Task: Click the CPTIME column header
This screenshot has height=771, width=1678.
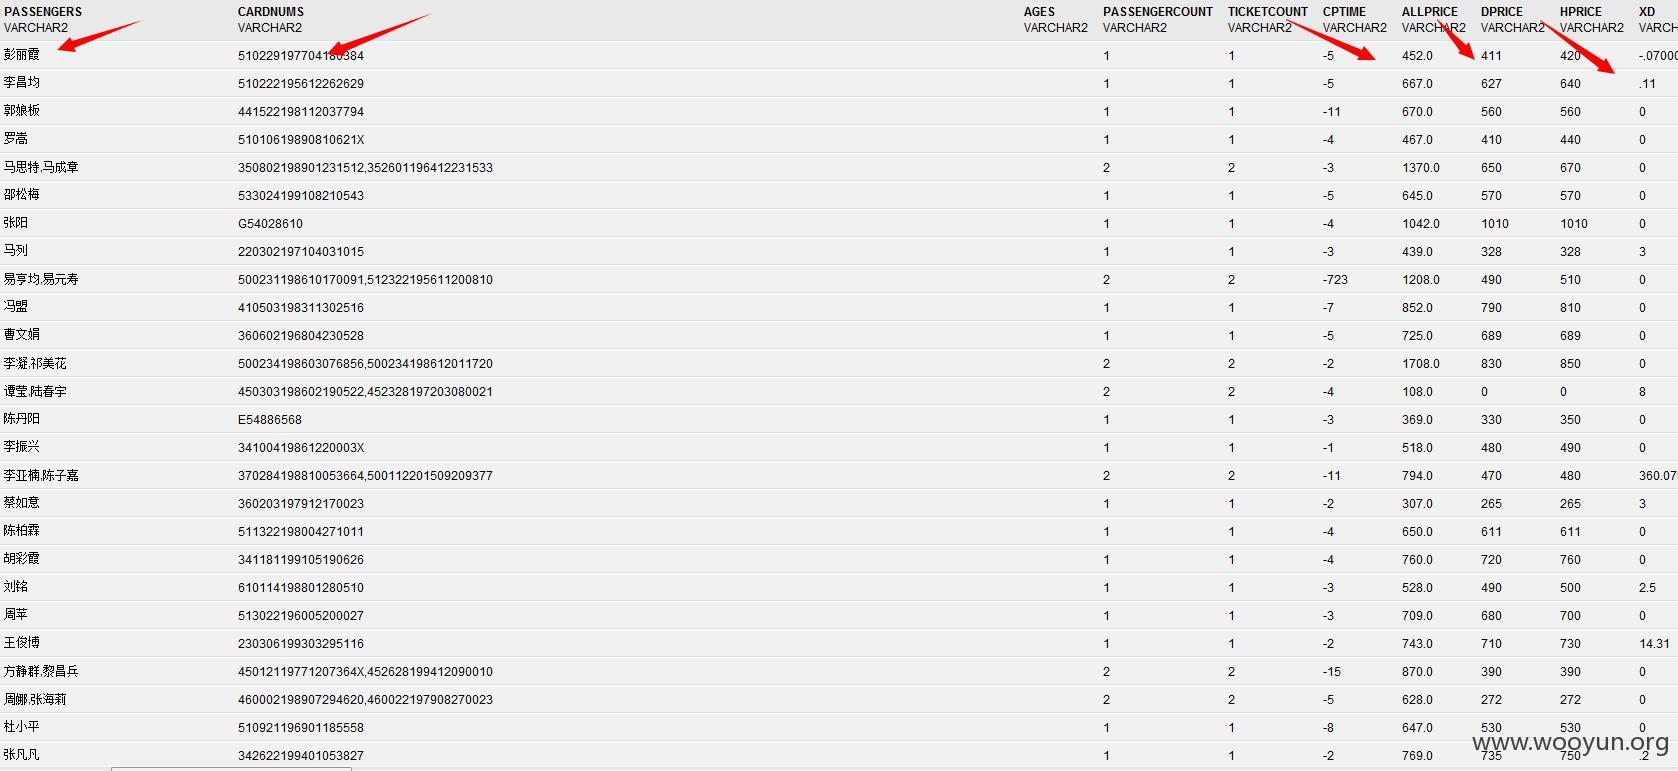Action: tap(1344, 12)
